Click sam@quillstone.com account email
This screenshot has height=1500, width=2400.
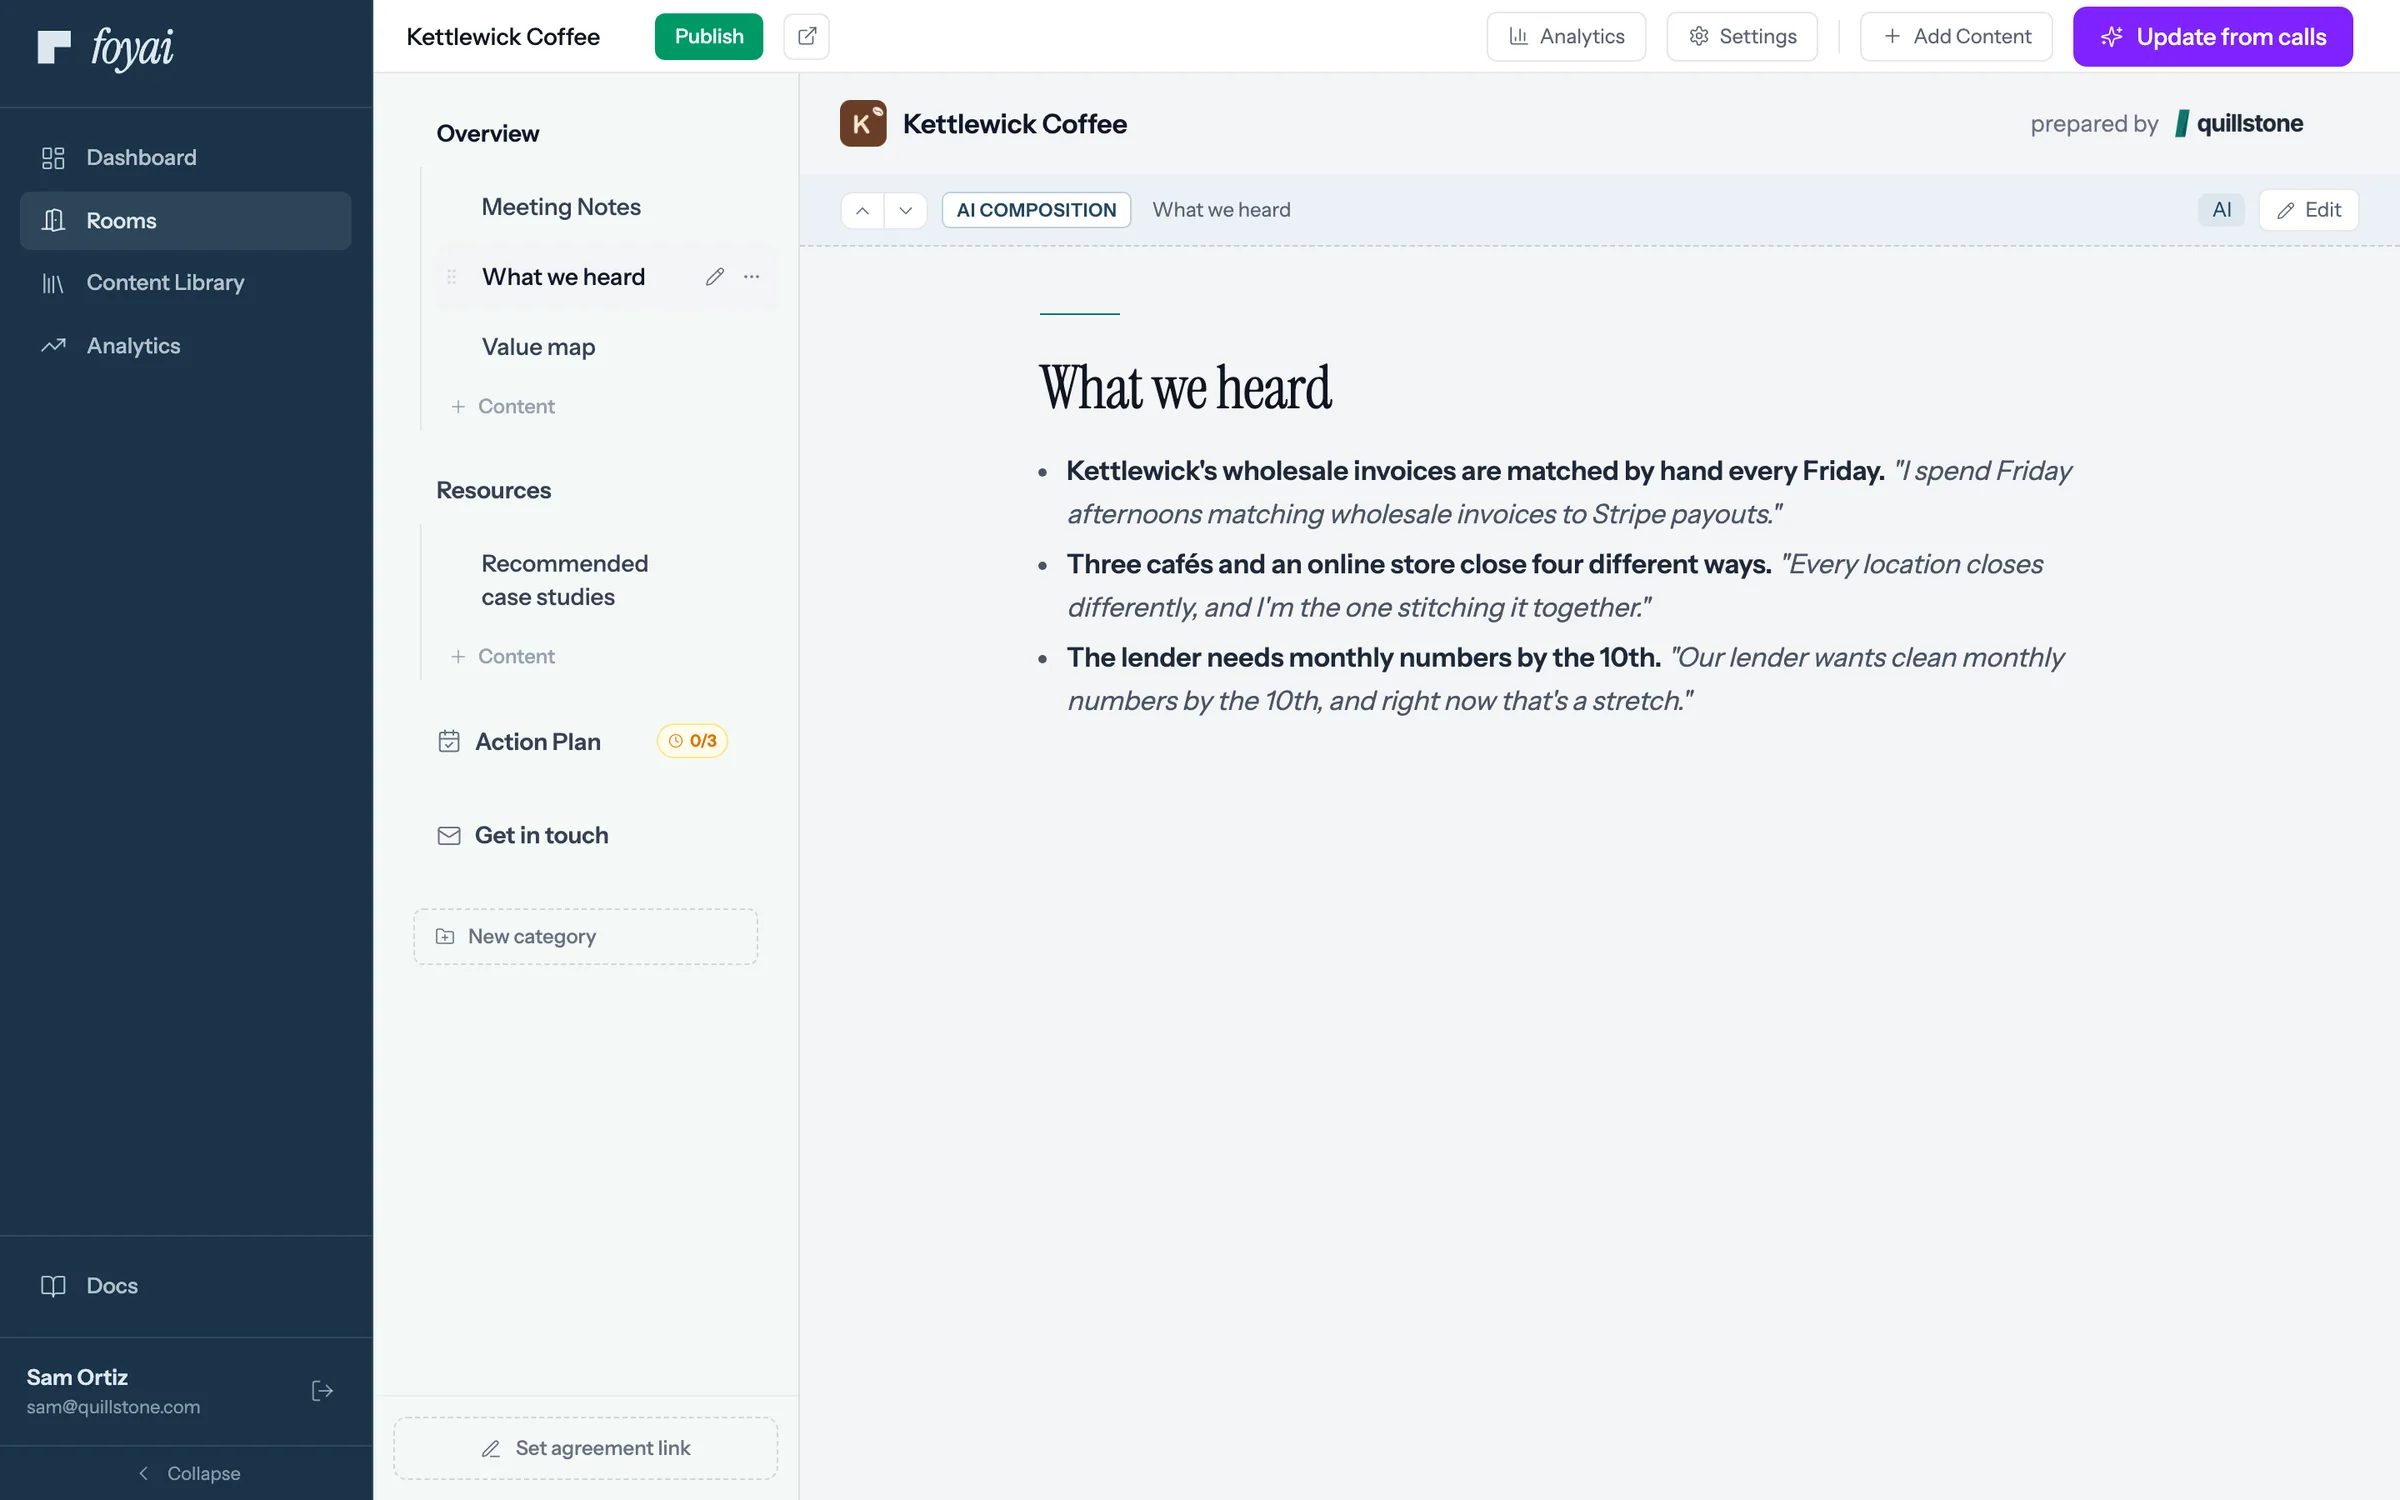[x=113, y=1407]
